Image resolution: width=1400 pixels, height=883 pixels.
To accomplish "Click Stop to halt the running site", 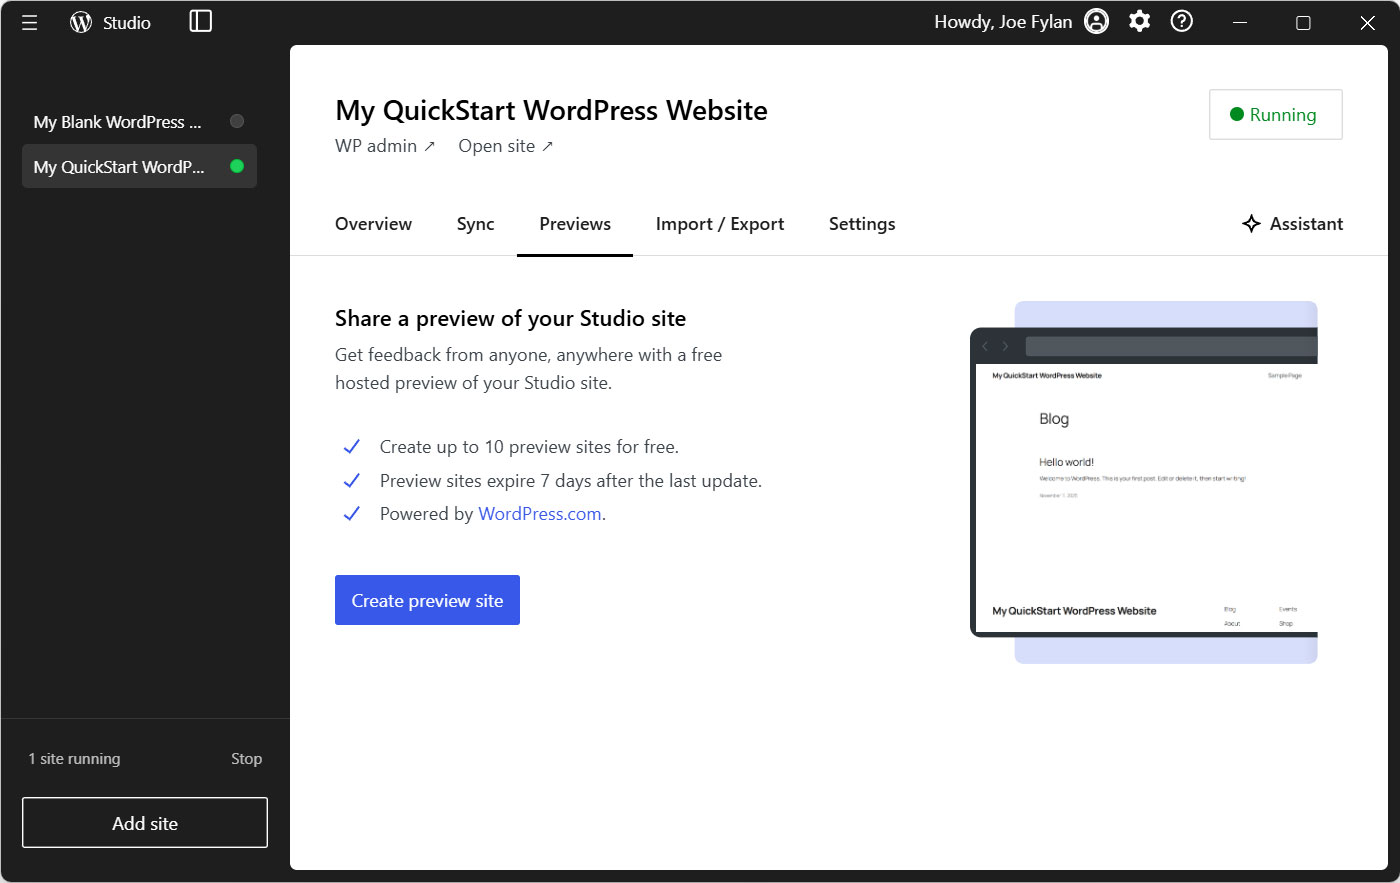I will coord(246,758).
